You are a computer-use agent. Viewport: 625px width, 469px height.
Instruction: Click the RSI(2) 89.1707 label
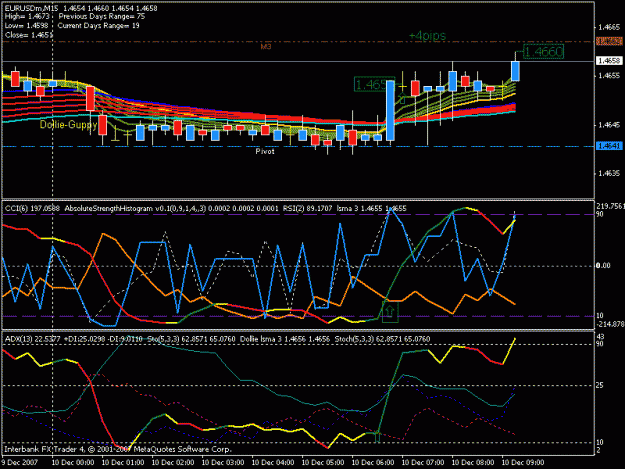click(x=307, y=208)
